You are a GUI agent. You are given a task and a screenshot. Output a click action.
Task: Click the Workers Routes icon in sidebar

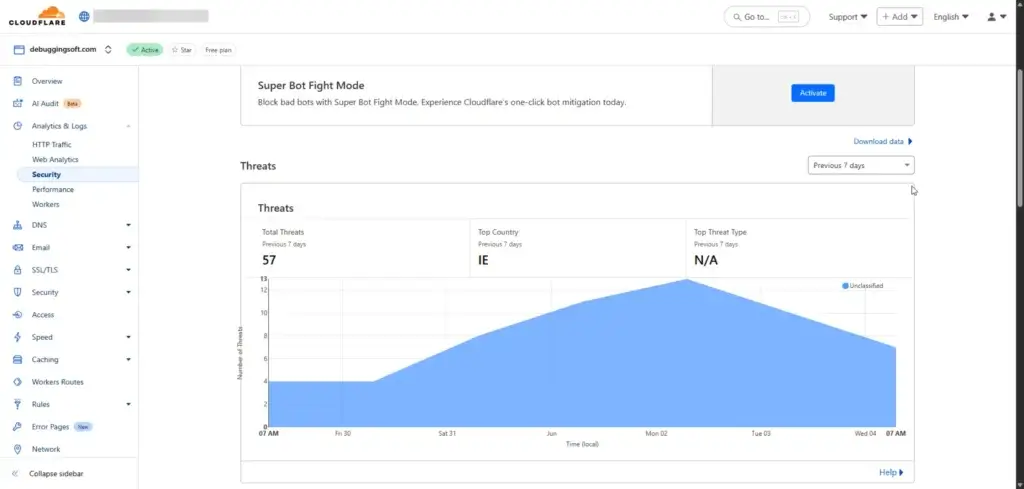click(x=18, y=382)
